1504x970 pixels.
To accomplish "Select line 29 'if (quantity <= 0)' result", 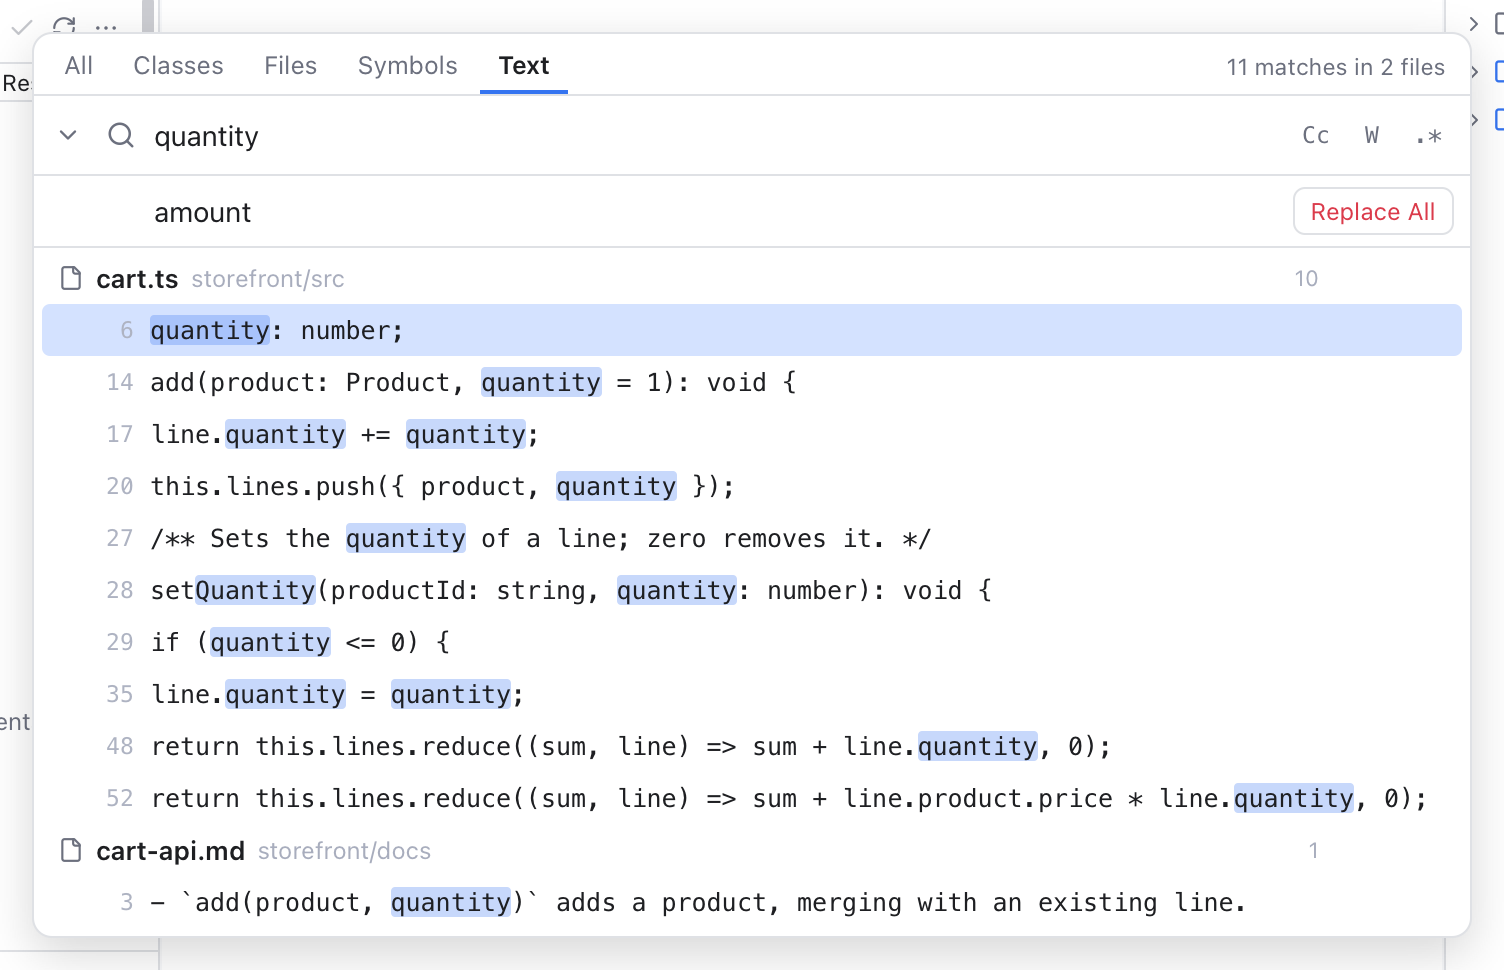I will pos(752,642).
